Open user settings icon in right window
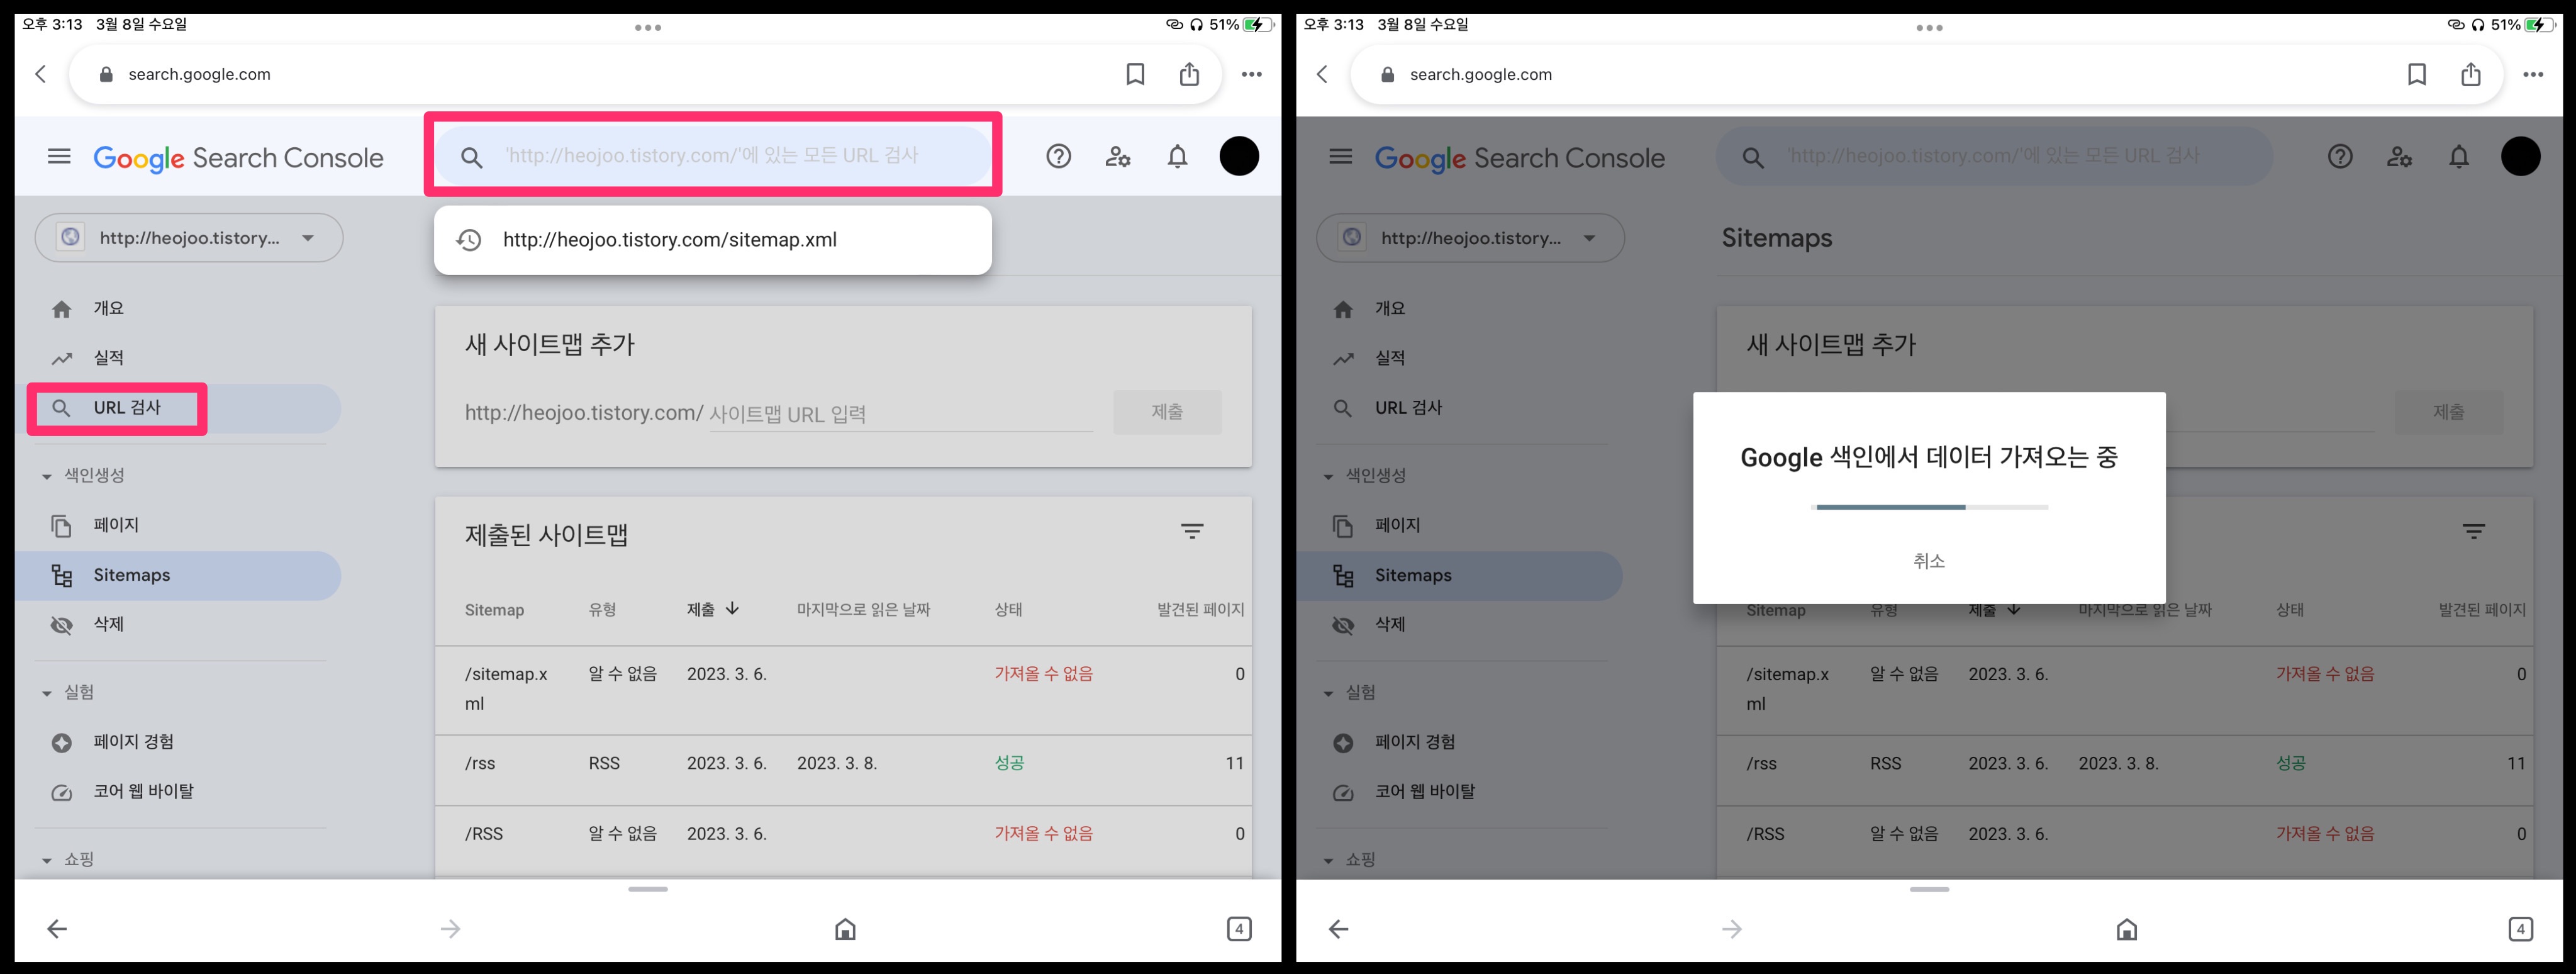The width and height of the screenshot is (2576, 974). 2400,157
